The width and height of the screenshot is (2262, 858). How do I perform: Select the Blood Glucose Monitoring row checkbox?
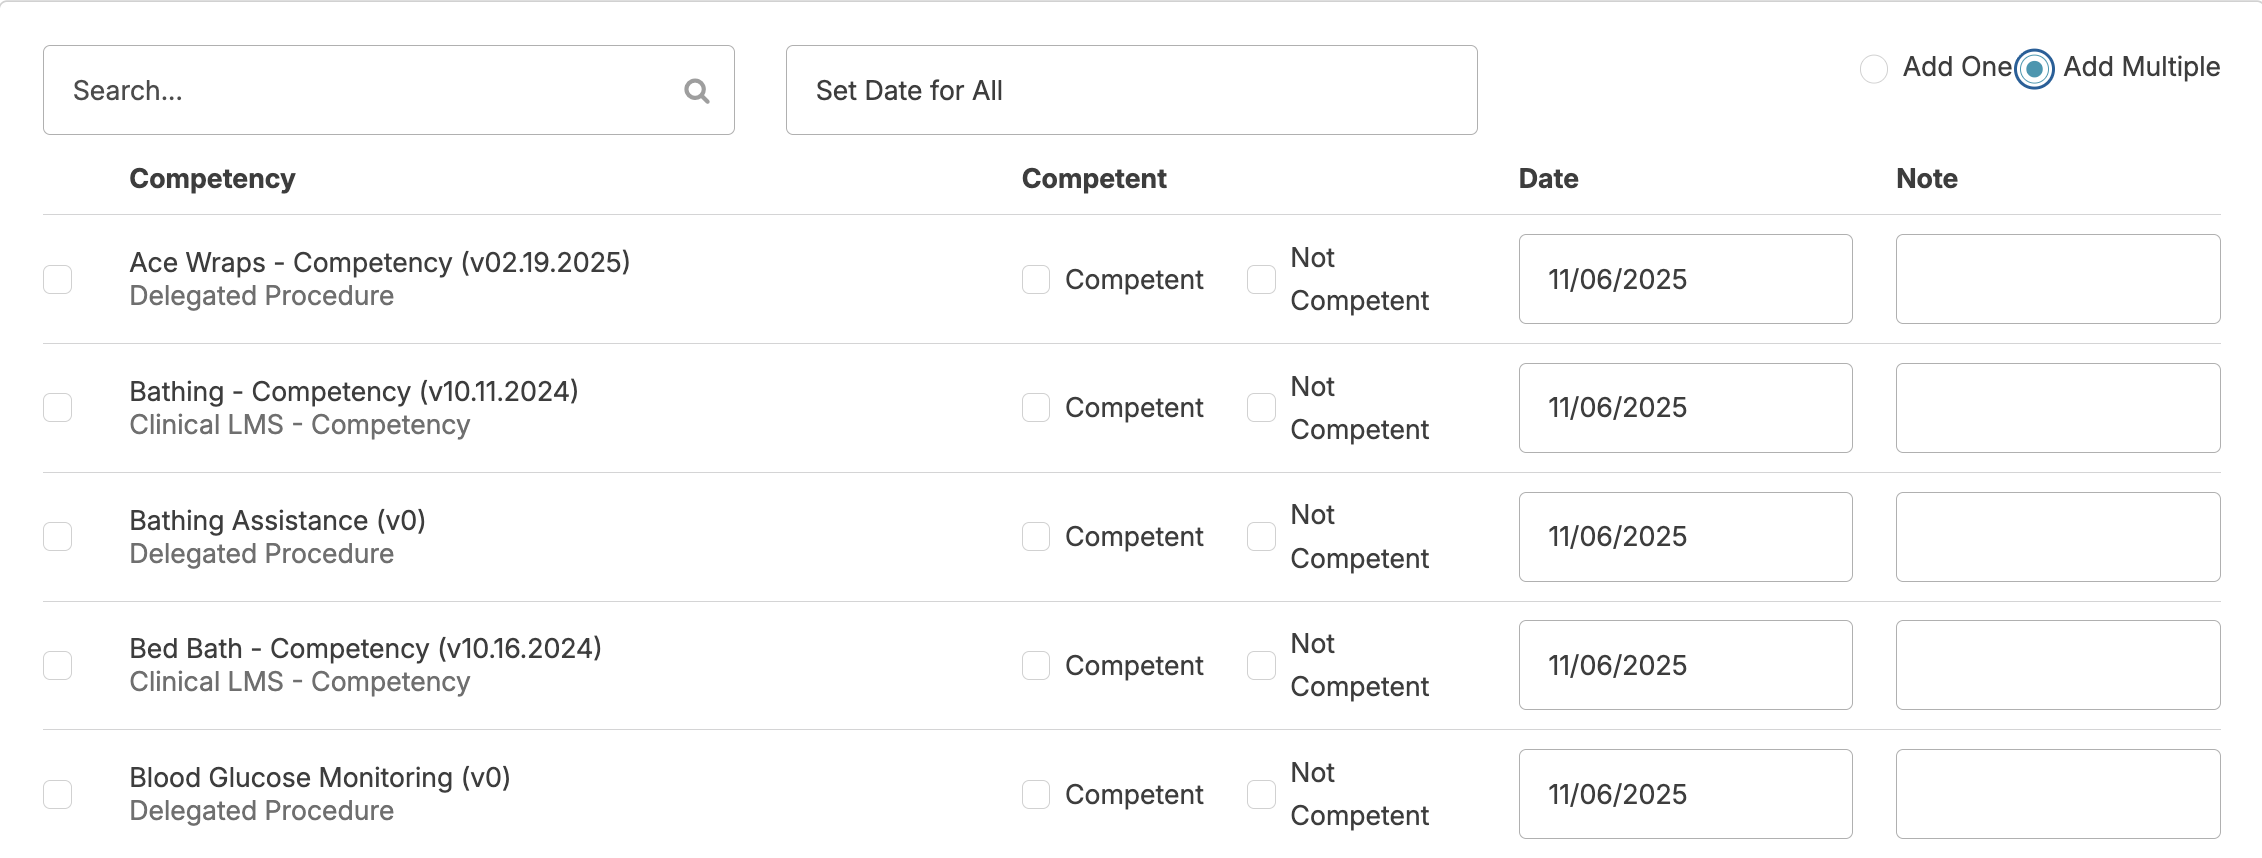click(x=58, y=795)
